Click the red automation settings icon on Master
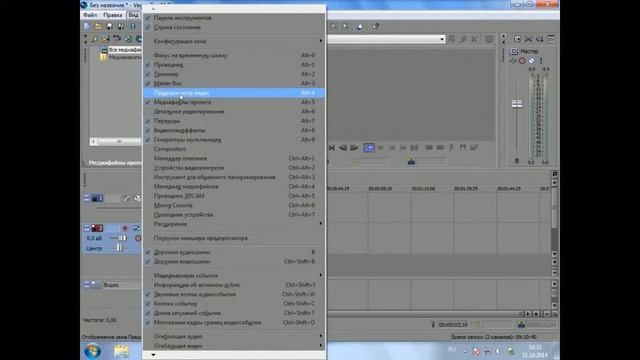640x360 pixels. pos(522,61)
